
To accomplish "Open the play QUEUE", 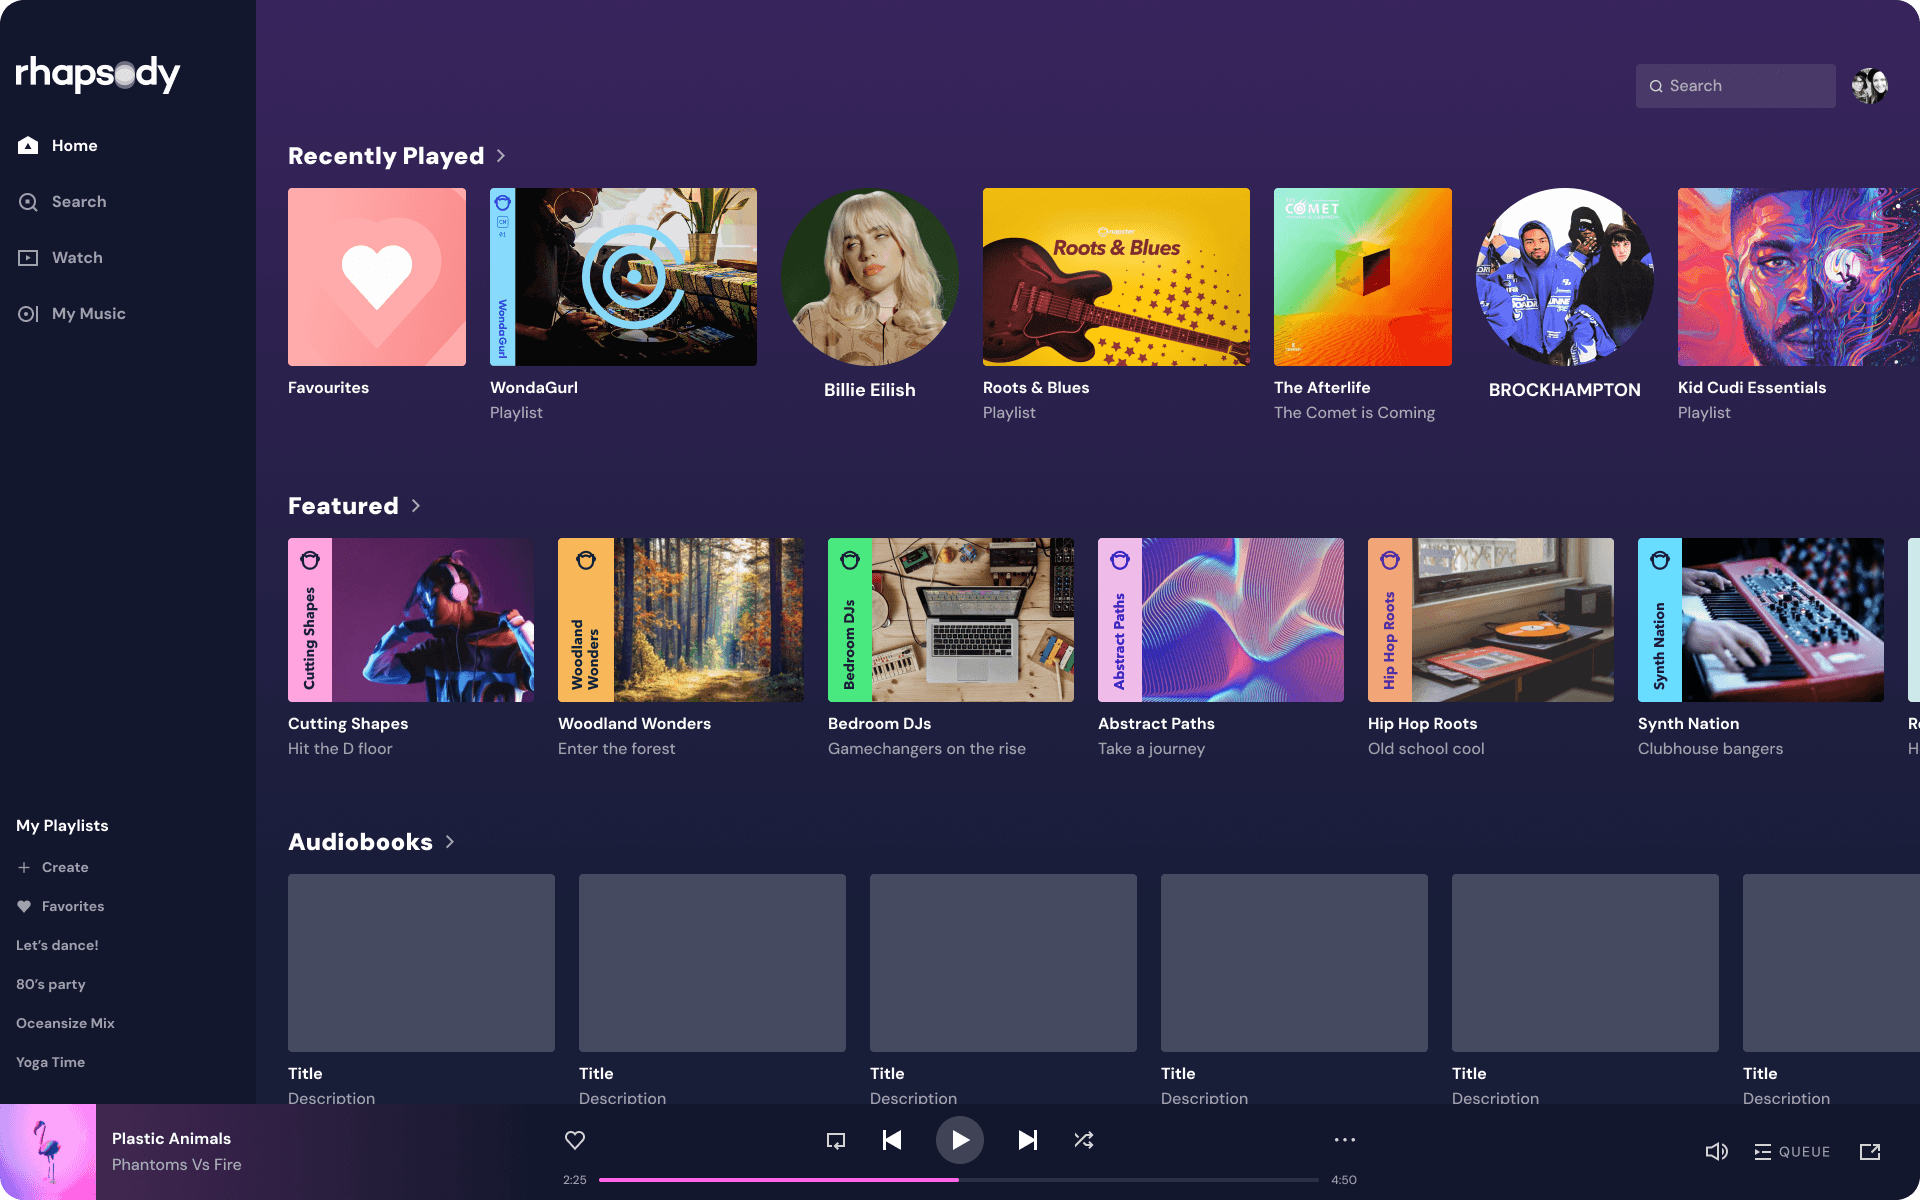I will point(1793,1152).
